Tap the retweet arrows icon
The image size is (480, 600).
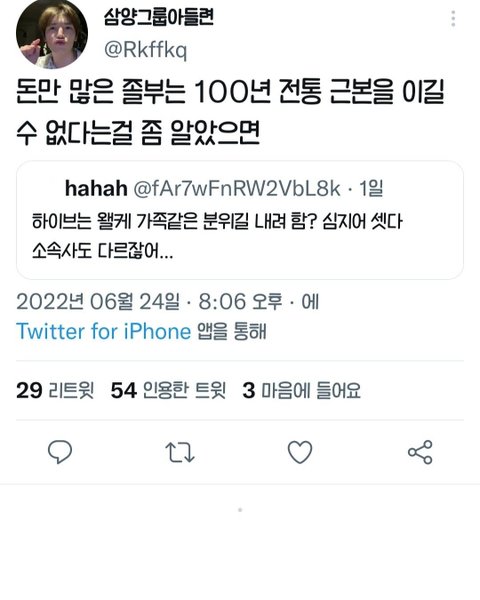tap(180, 452)
